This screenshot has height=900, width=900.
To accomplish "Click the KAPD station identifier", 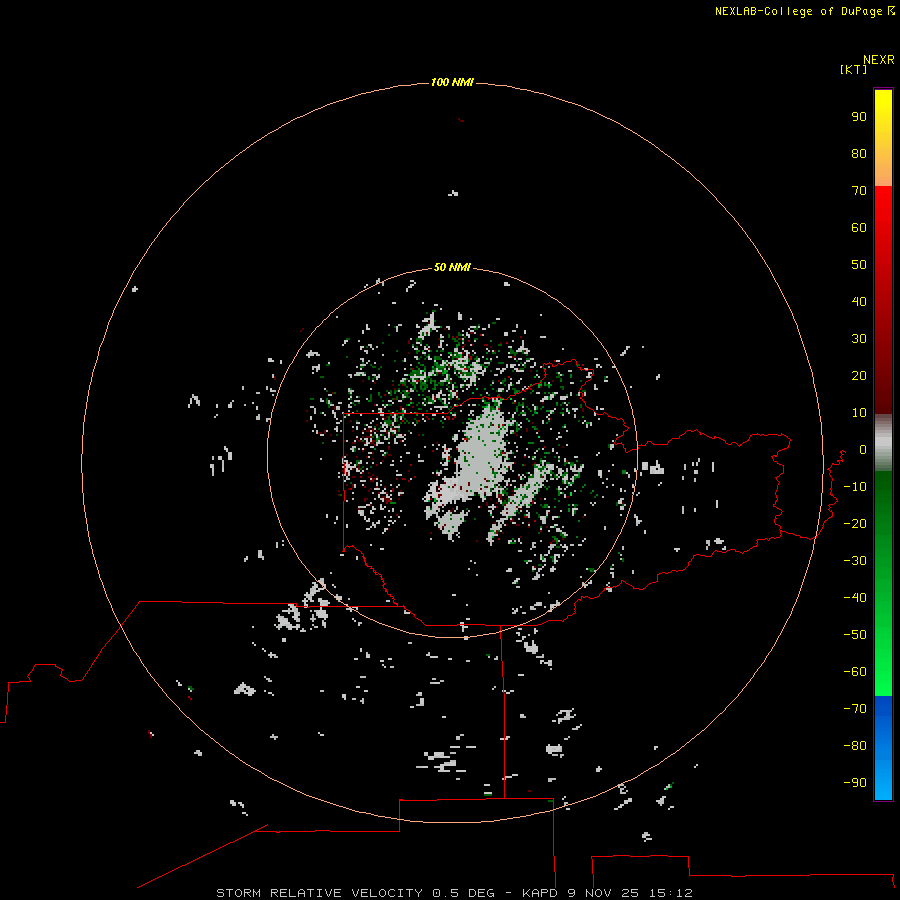I will [540, 893].
